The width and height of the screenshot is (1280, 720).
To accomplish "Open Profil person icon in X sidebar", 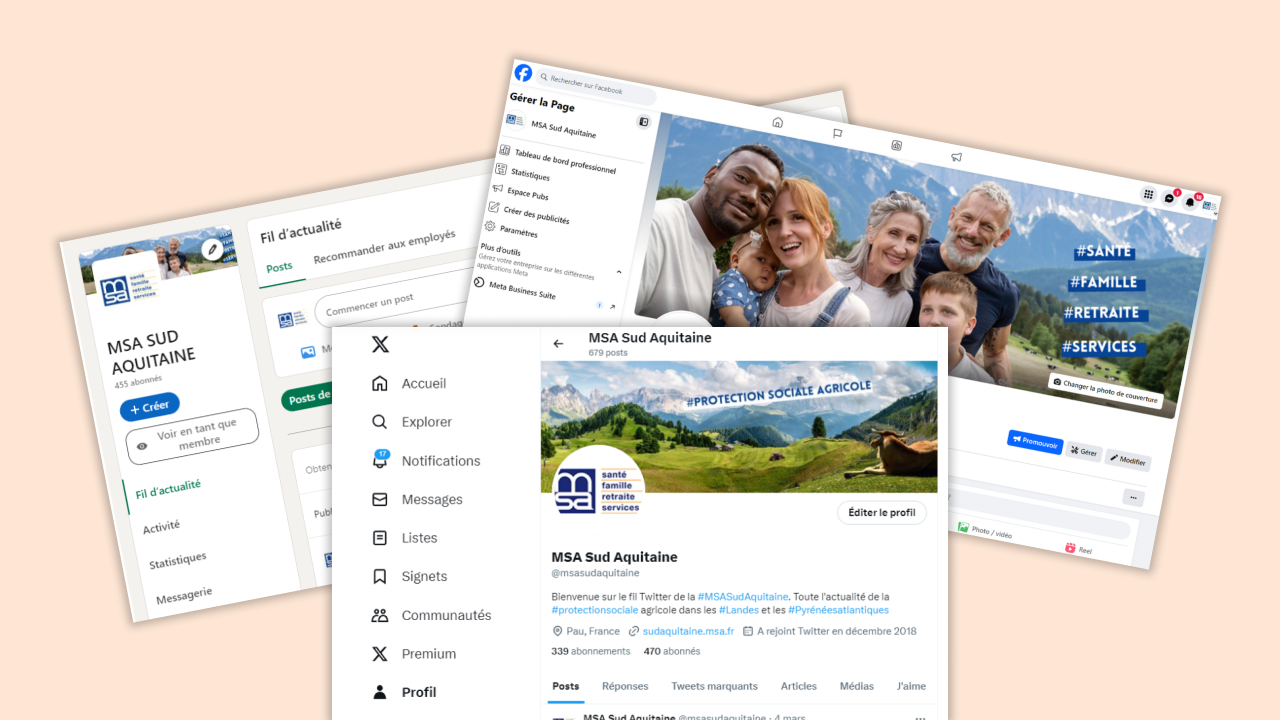I will coord(379,692).
